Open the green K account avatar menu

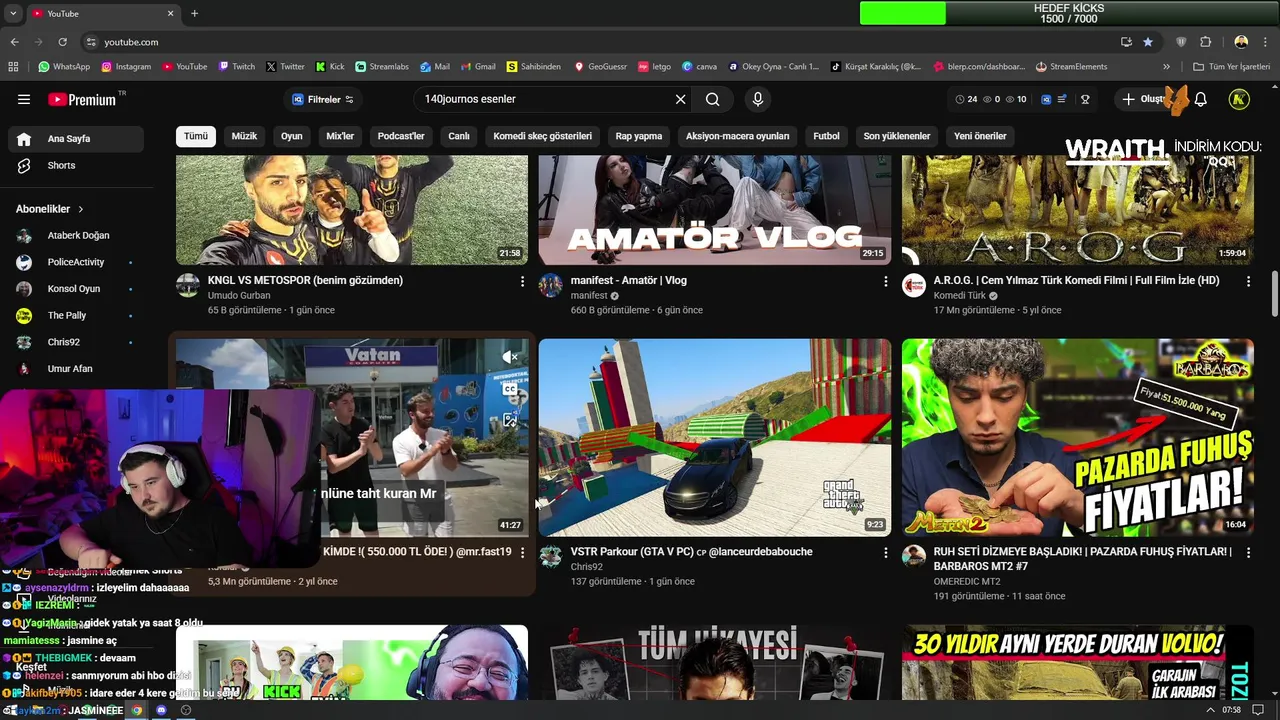coord(1239,99)
